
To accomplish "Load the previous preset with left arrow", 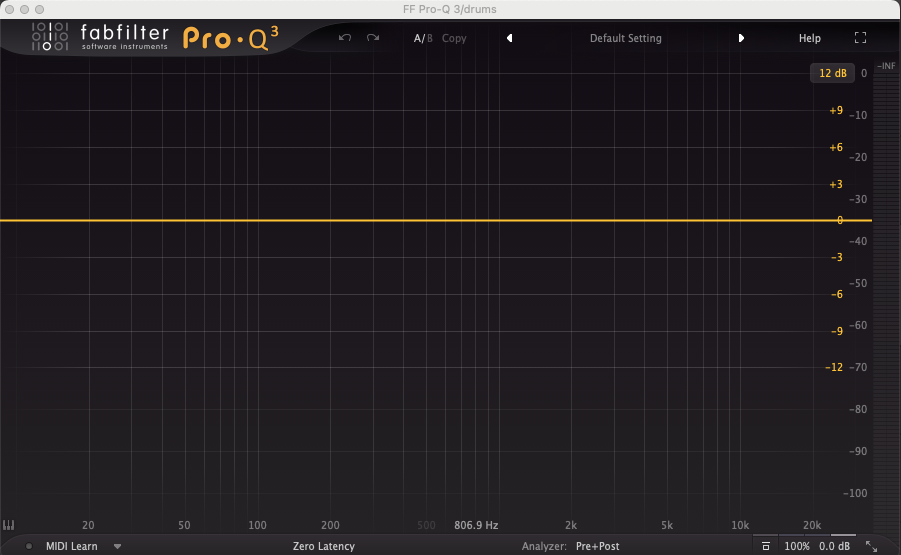I will (x=509, y=38).
